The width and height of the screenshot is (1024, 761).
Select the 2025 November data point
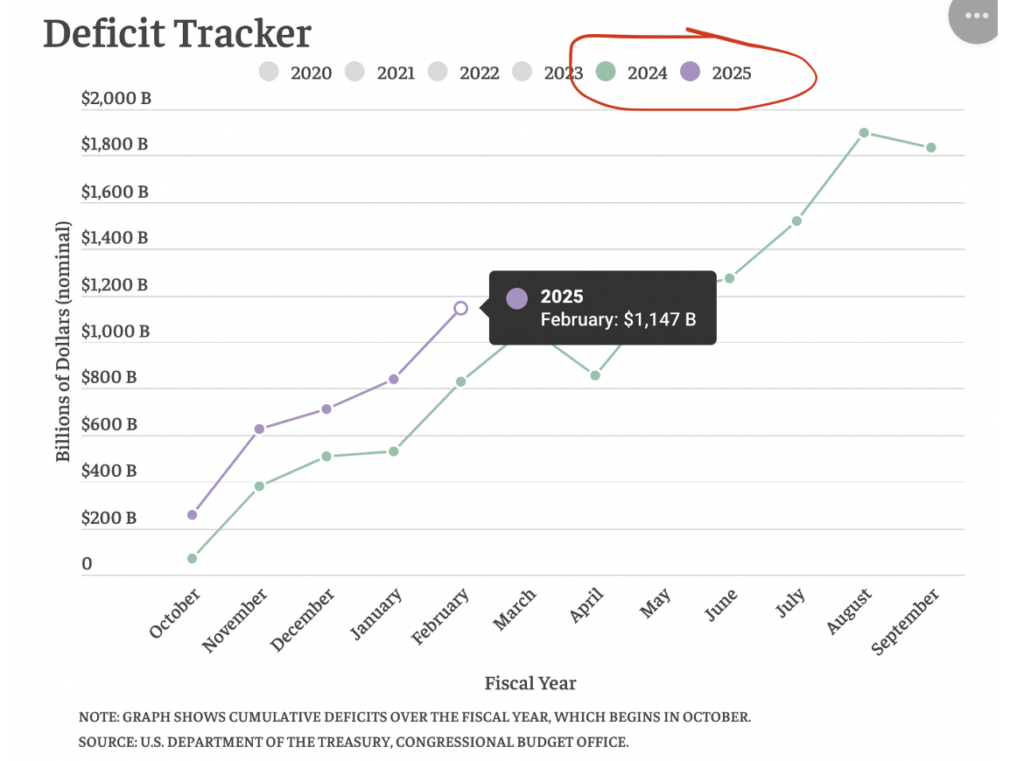click(260, 429)
